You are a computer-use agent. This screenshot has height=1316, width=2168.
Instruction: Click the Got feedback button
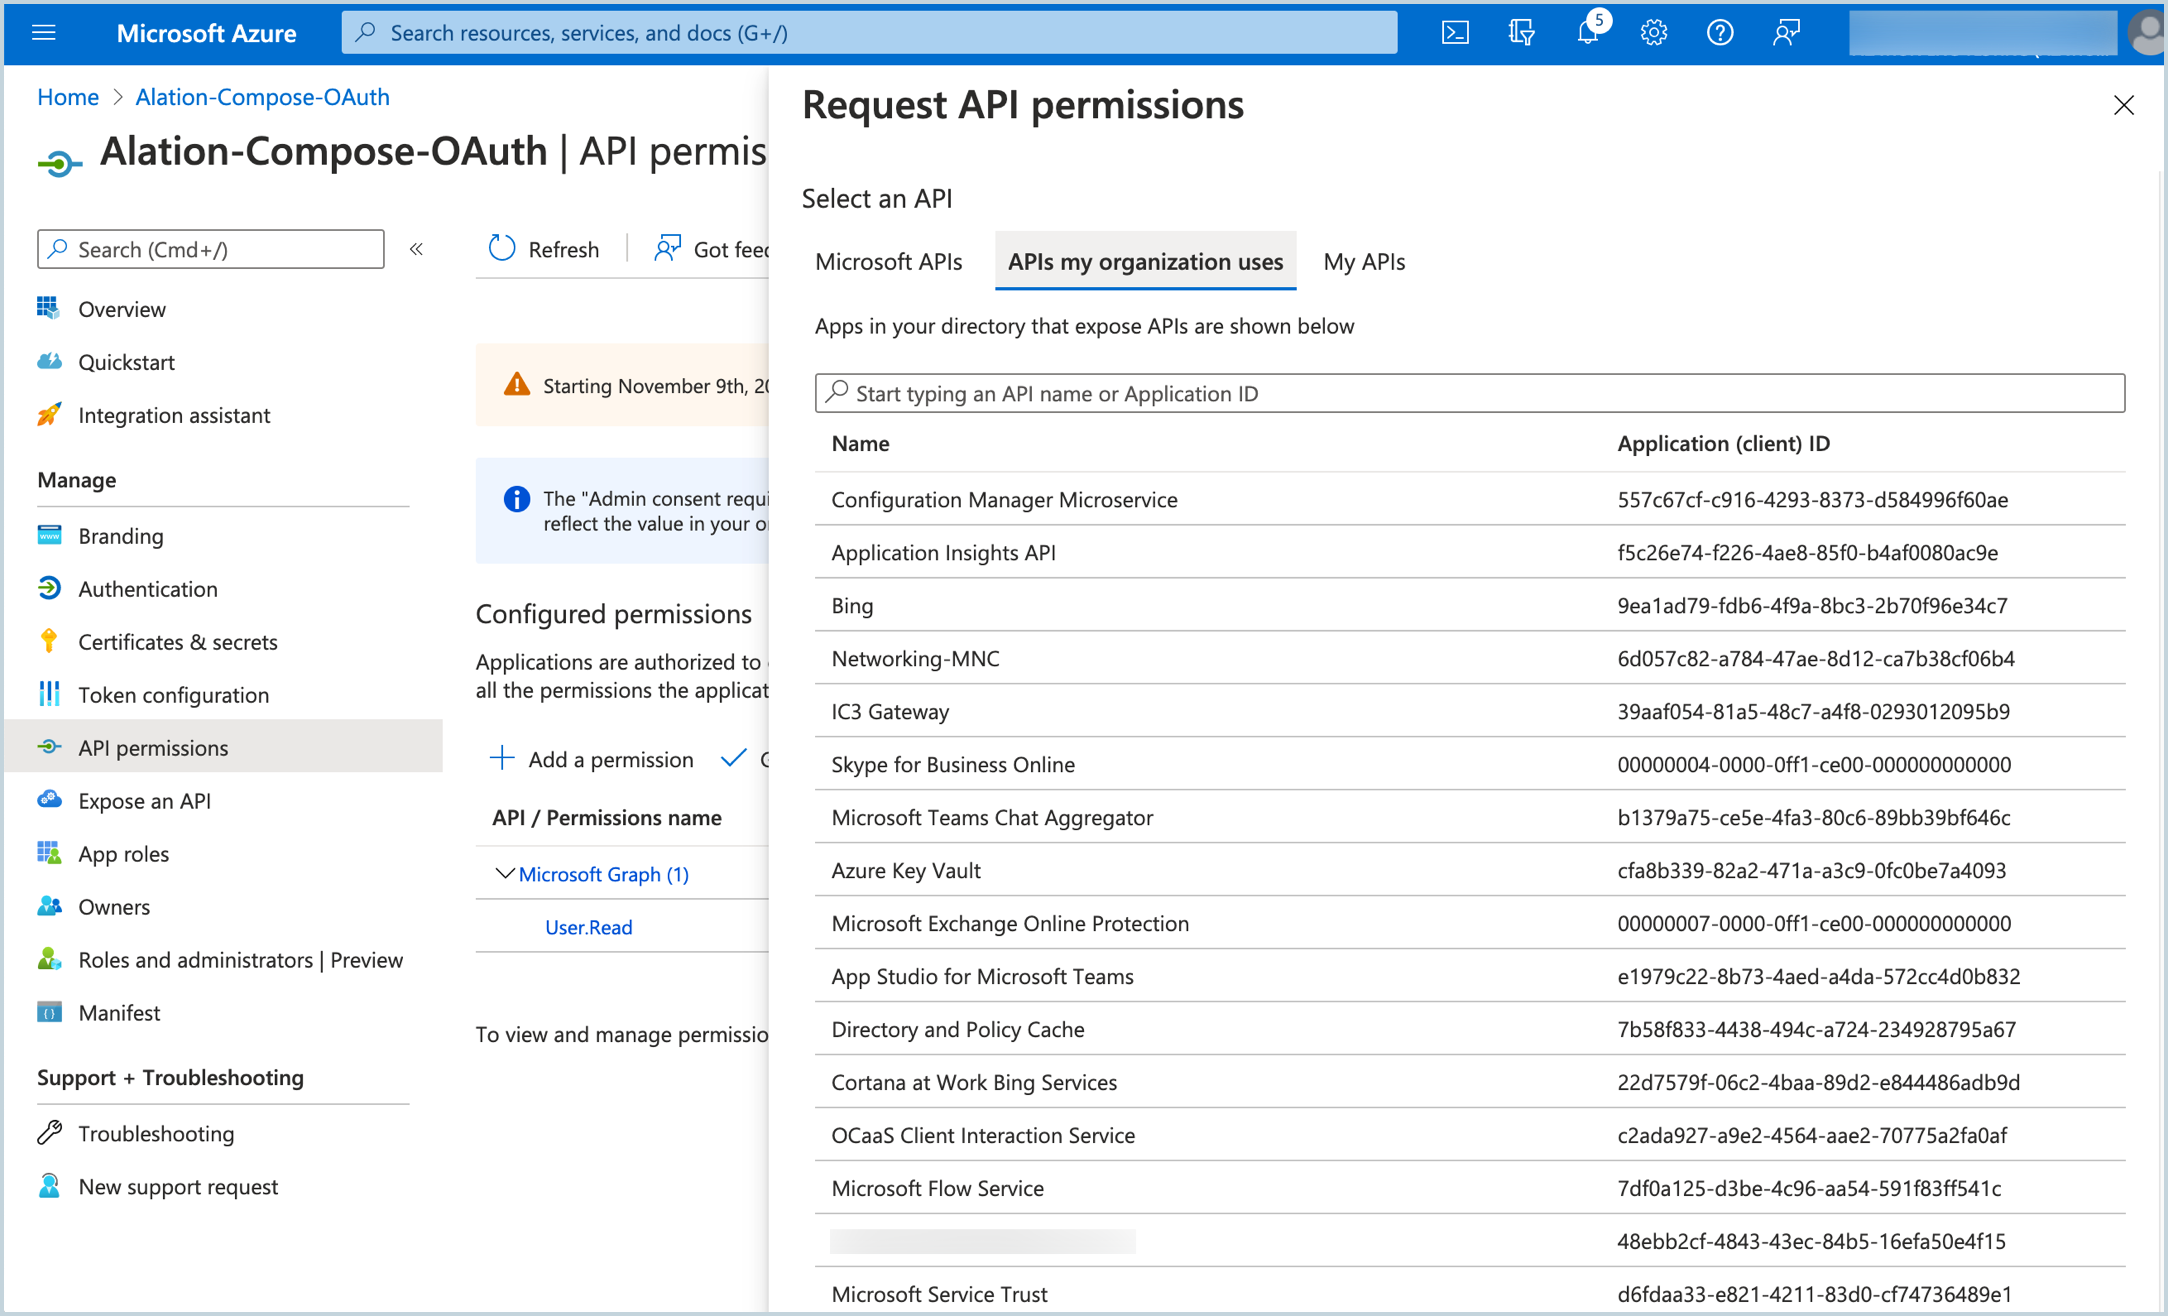click(x=710, y=249)
